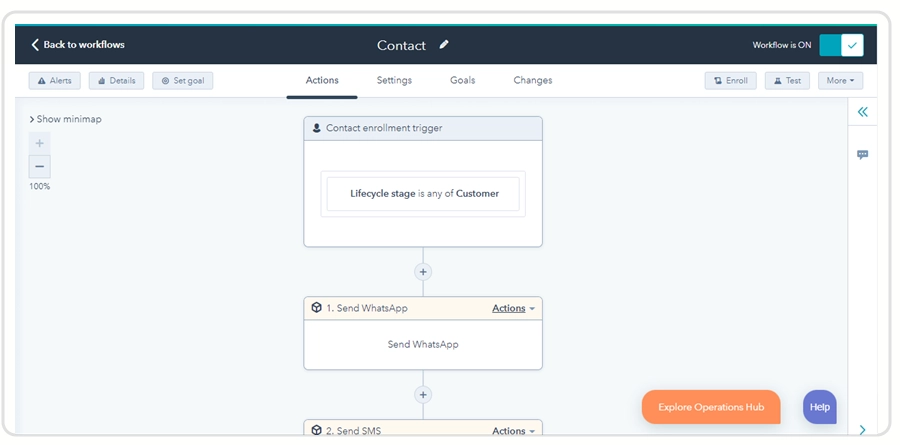Select the Send WhatsApp action body

423,345
